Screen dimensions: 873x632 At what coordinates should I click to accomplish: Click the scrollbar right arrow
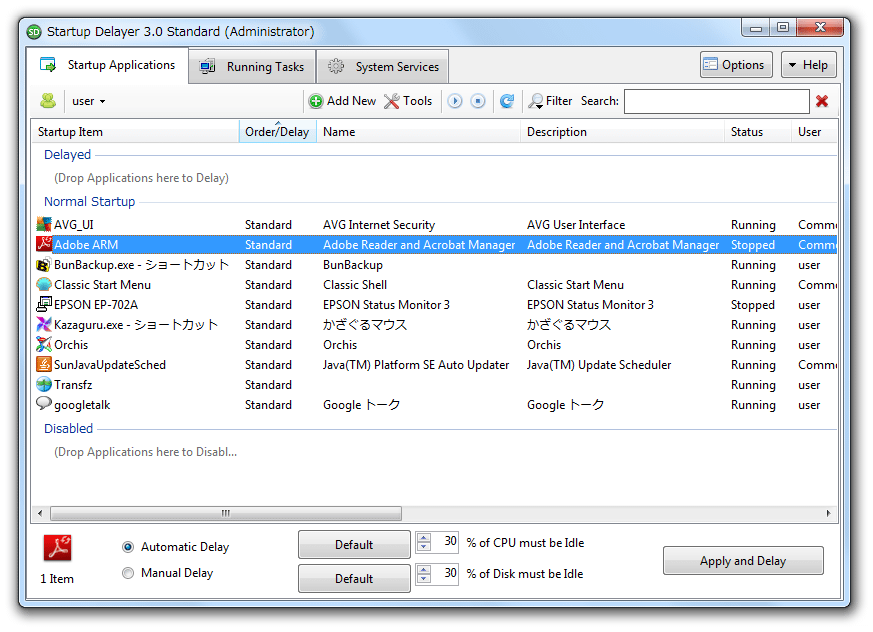828,513
